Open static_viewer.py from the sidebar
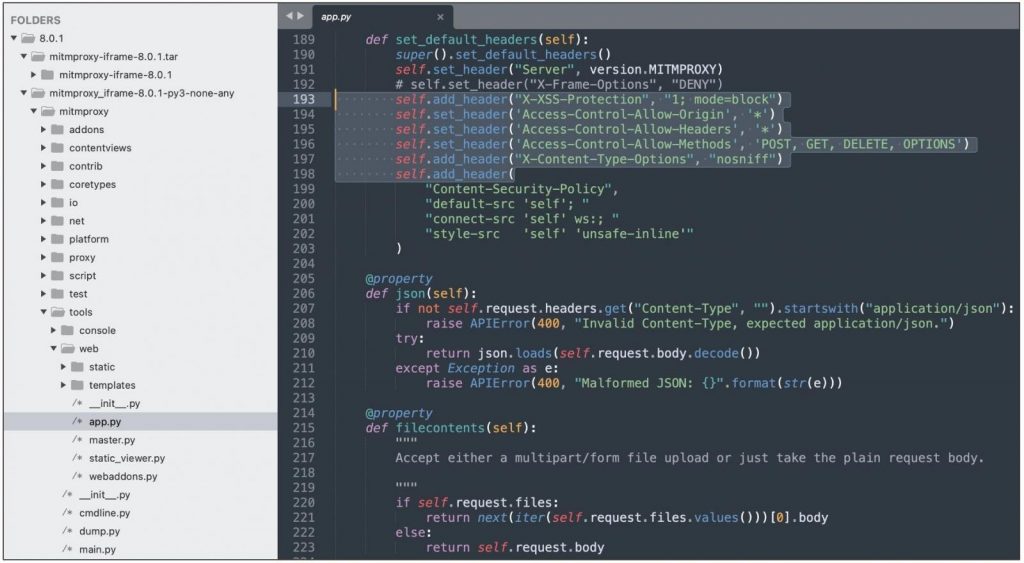The image size is (1024, 563). [x=126, y=458]
